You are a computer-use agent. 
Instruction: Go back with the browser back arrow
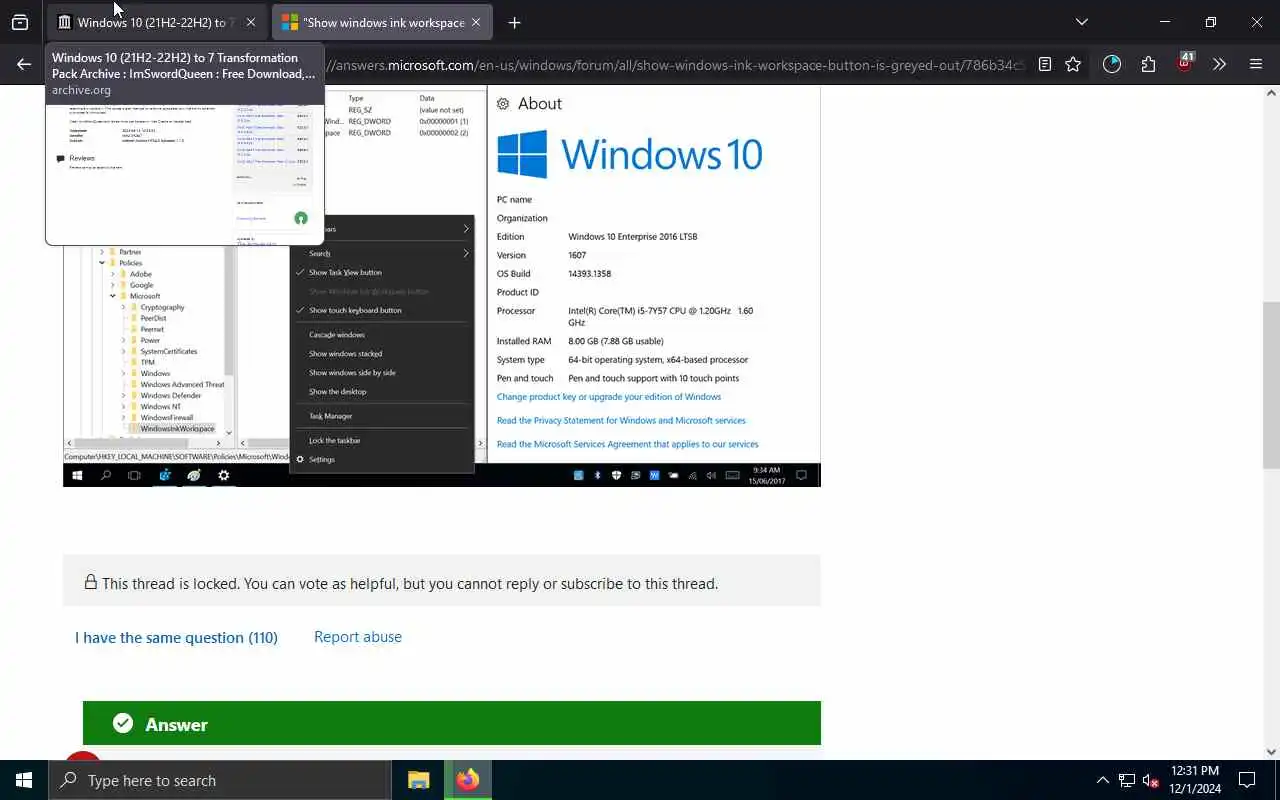pyautogui.click(x=24, y=64)
